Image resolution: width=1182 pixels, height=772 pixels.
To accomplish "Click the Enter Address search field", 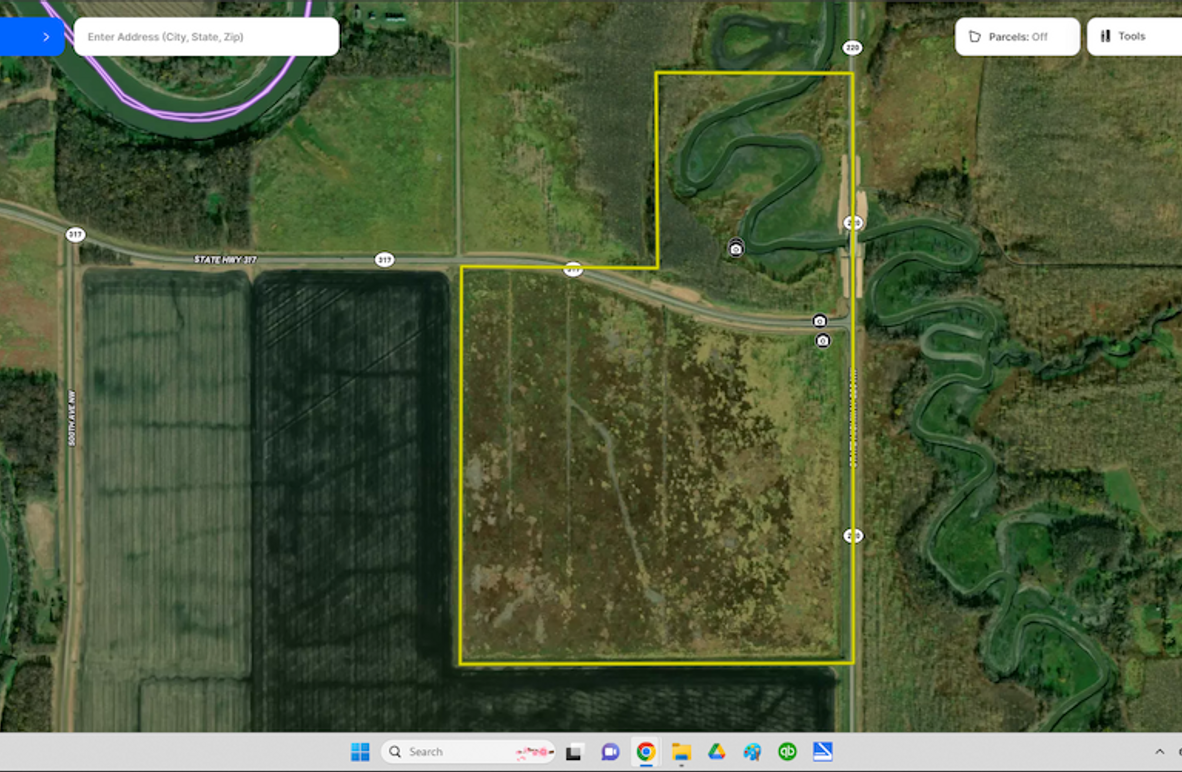I will coord(206,37).
